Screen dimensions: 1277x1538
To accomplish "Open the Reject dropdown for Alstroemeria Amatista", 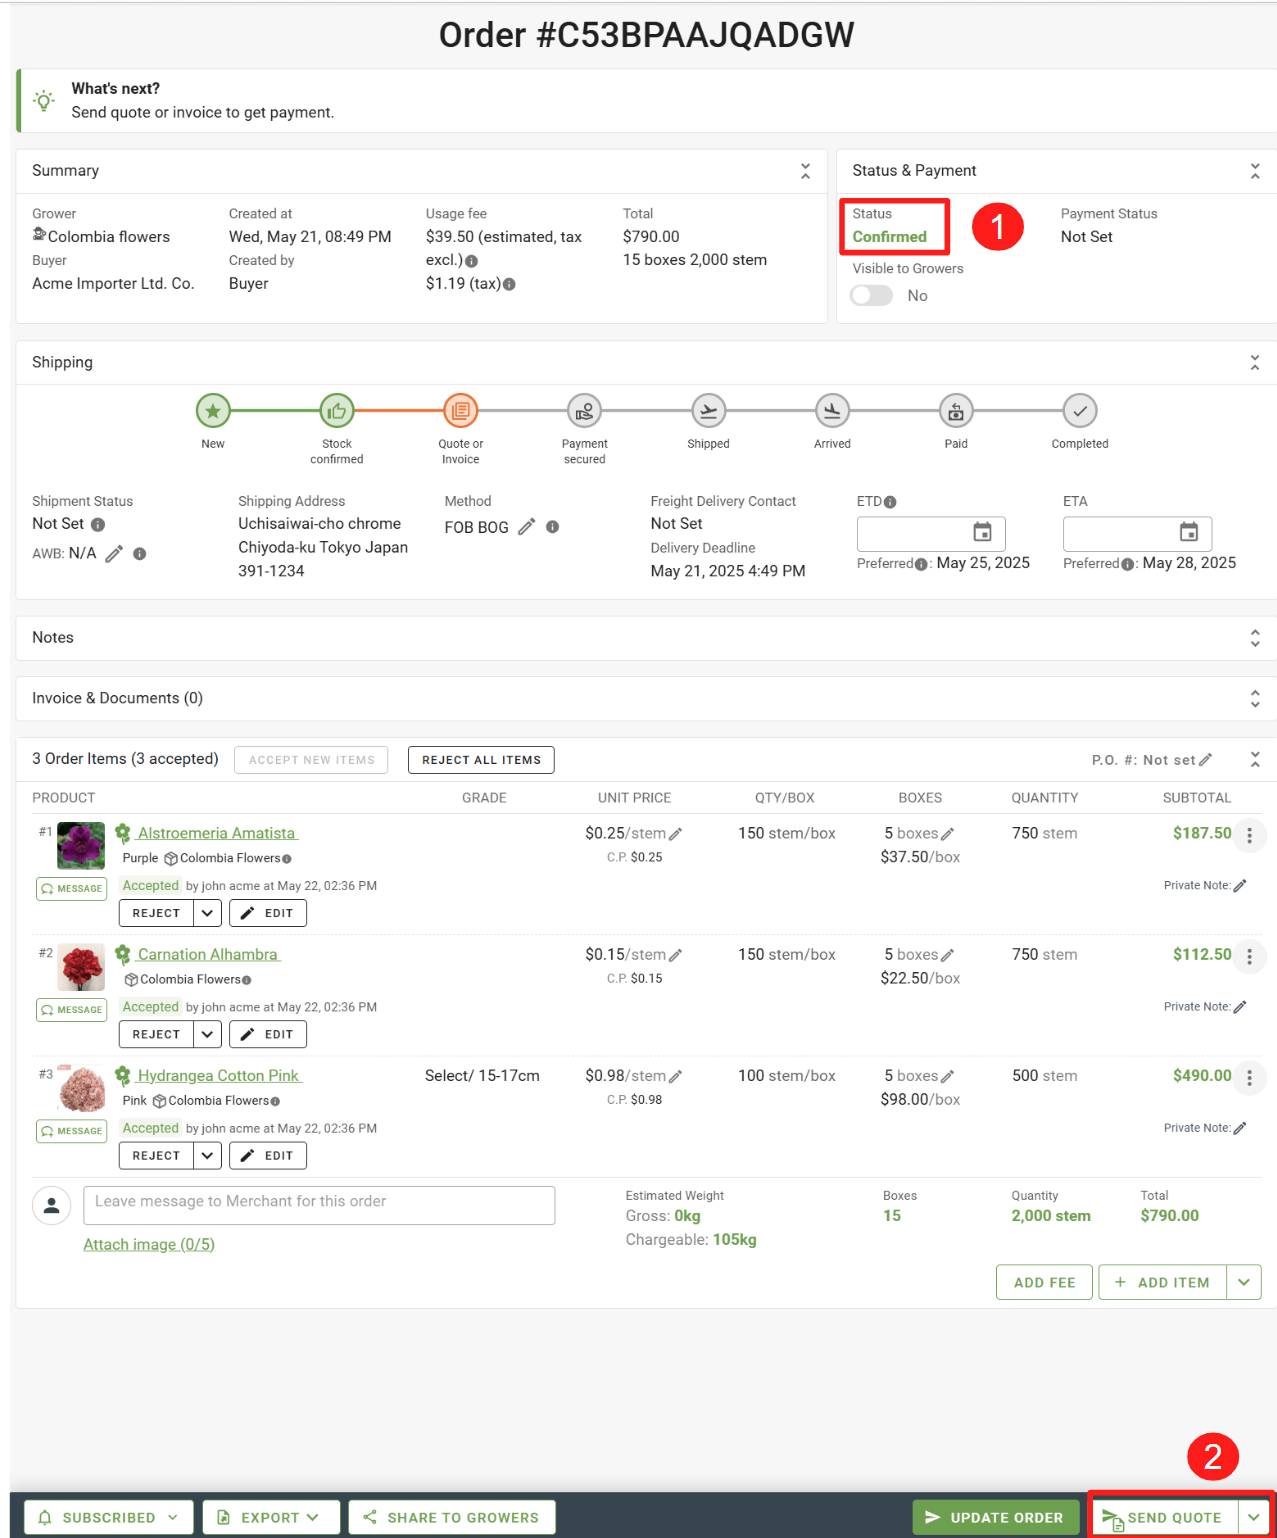I will click(x=207, y=913).
